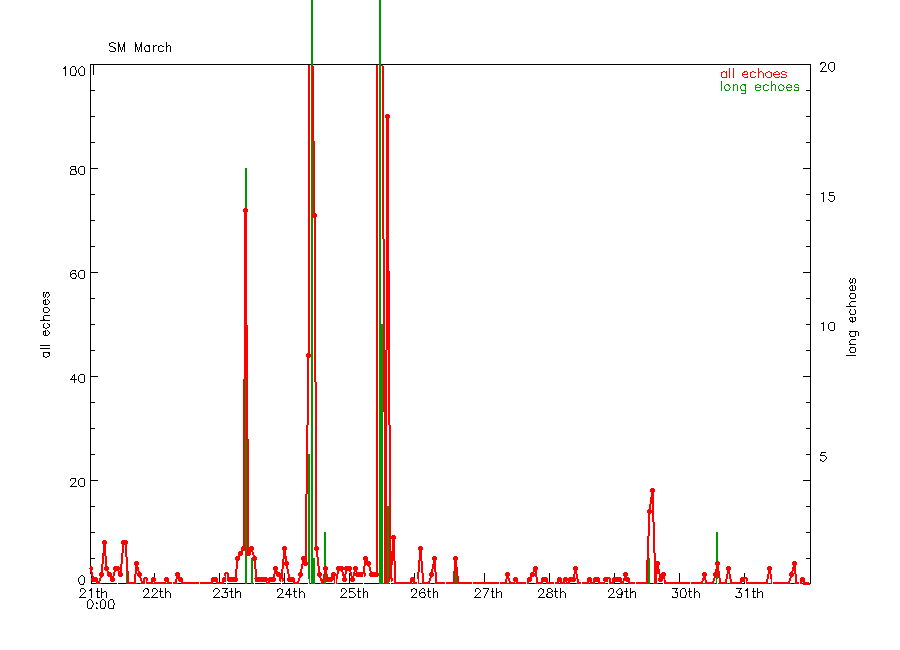The image size is (900, 650).
Task: Click the left axis value '0'
Action: (x=82, y=581)
